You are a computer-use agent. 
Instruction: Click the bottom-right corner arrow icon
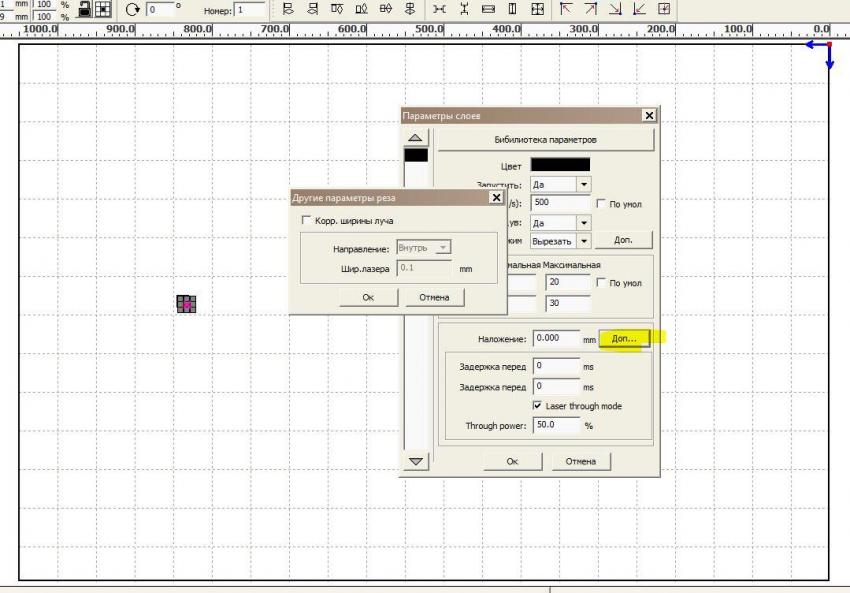[x=615, y=9]
